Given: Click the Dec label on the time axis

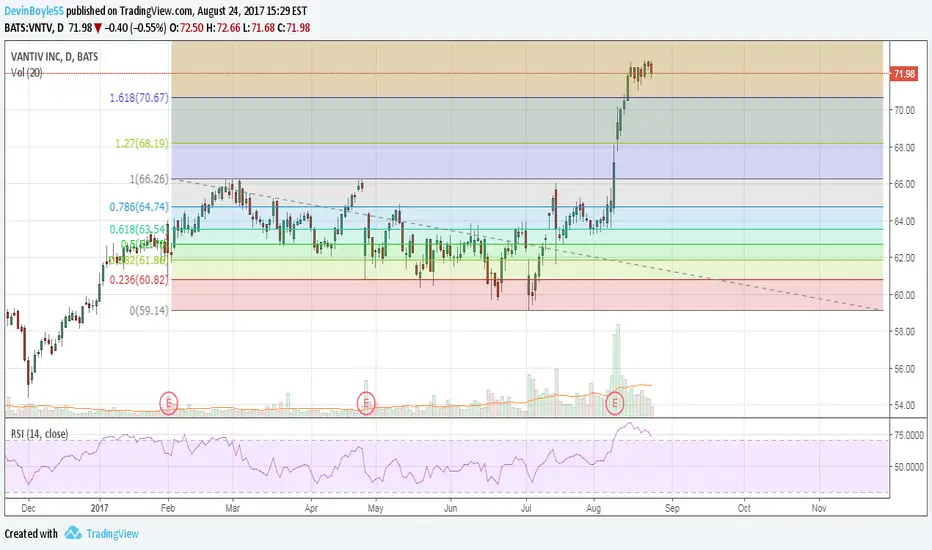Looking at the screenshot, I should 28,508.
